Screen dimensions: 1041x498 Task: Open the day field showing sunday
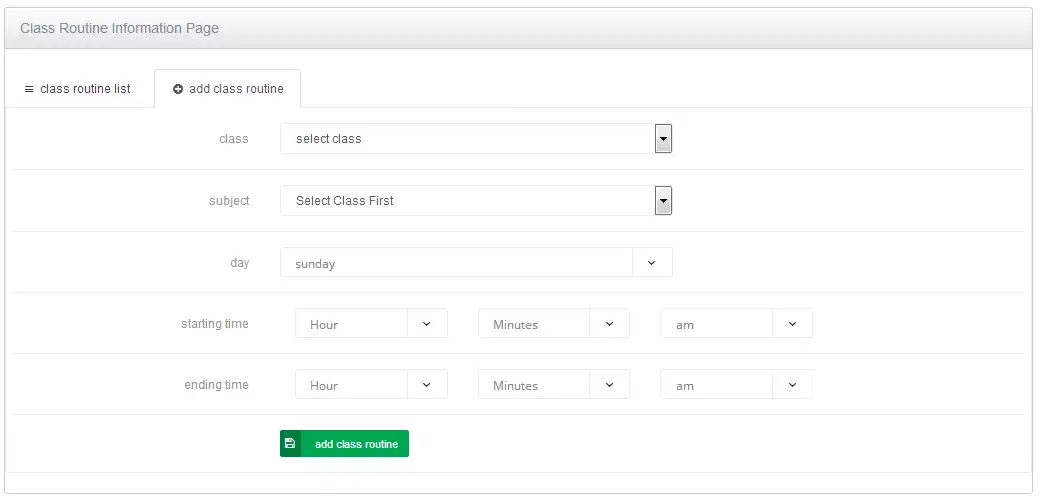pos(476,262)
